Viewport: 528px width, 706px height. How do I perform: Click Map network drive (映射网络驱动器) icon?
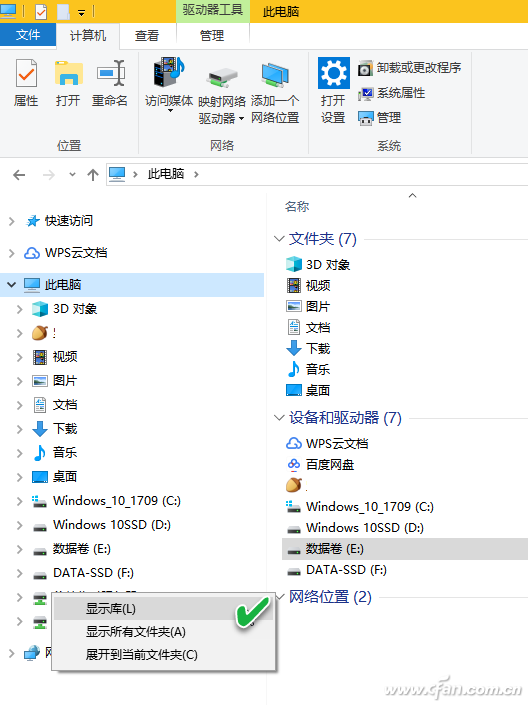point(222,96)
